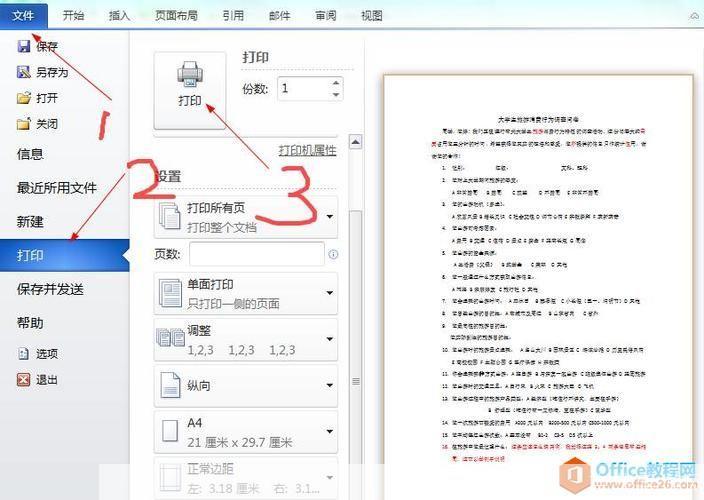Click the Save As icon
The width and height of the screenshot is (704, 500).
24,72
